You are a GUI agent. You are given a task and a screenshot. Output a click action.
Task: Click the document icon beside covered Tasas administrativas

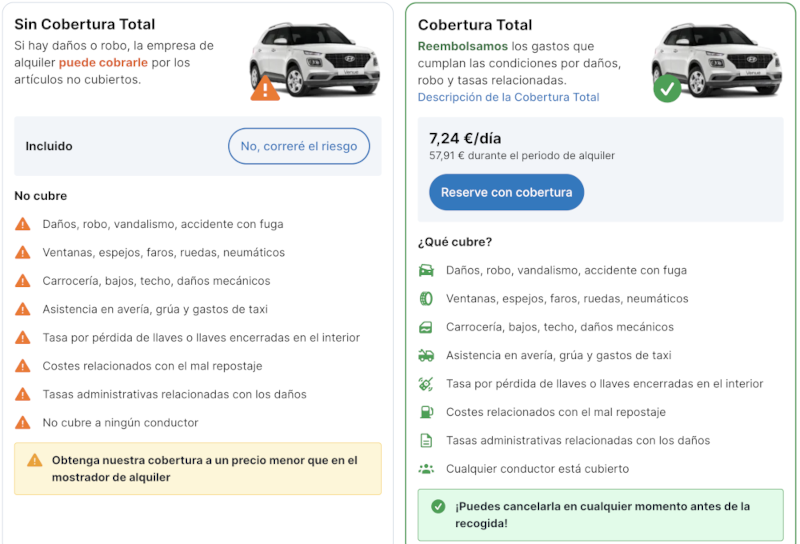pos(426,440)
